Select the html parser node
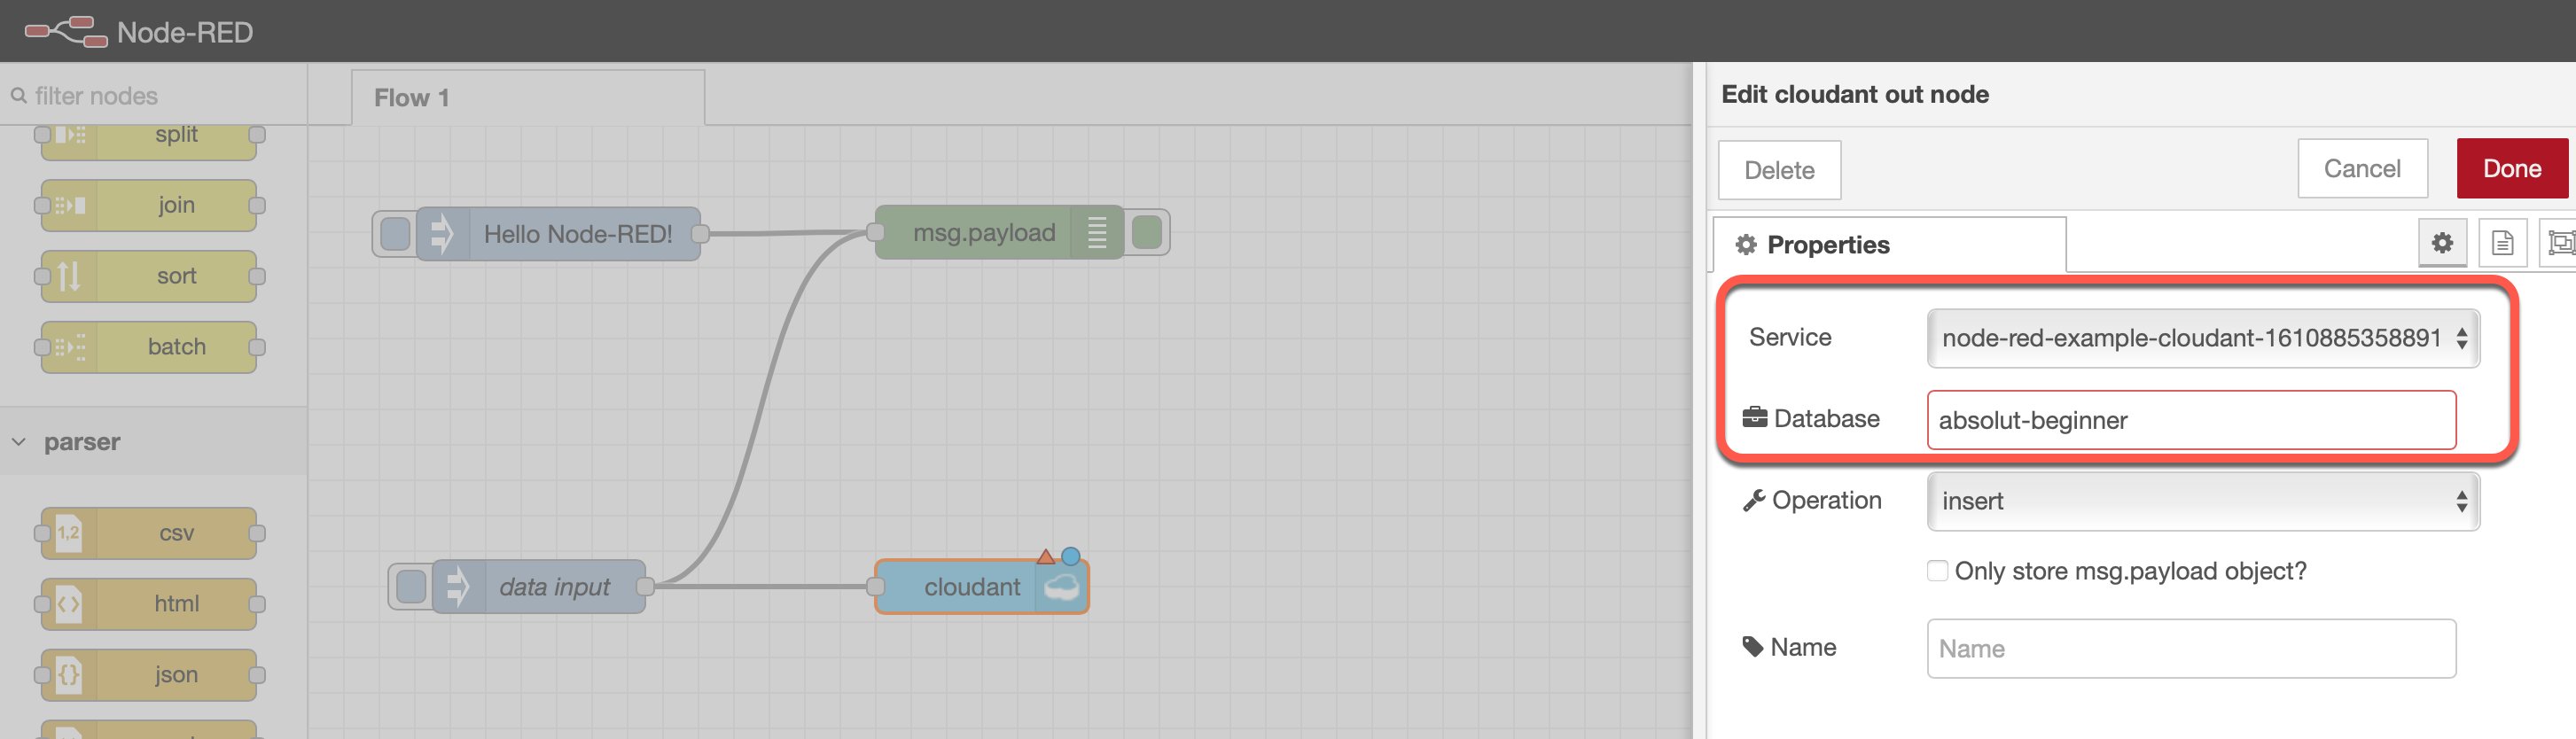The width and height of the screenshot is (2576, 739). click(149, 604)
